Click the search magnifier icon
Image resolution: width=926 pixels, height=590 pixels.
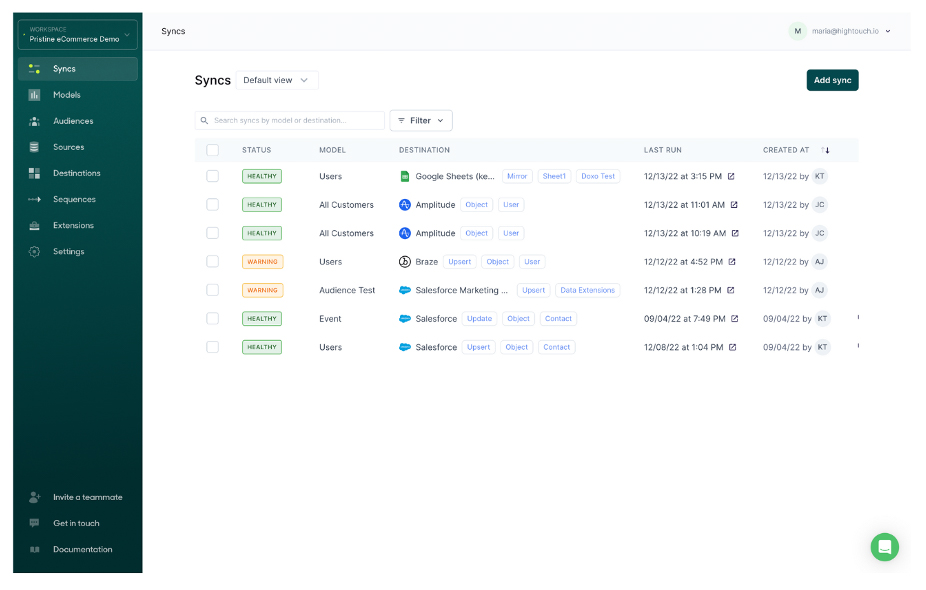(x=204, y=120)
